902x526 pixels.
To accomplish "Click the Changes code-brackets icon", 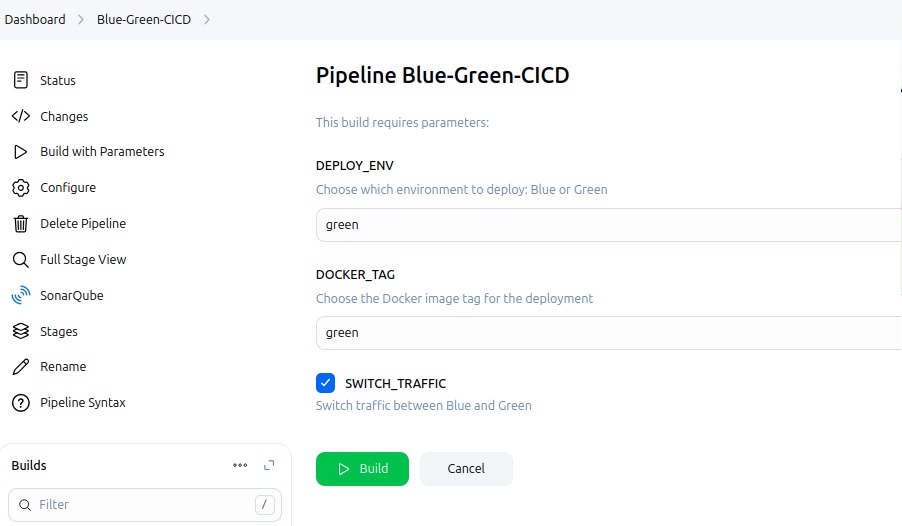I will (20, 116).
